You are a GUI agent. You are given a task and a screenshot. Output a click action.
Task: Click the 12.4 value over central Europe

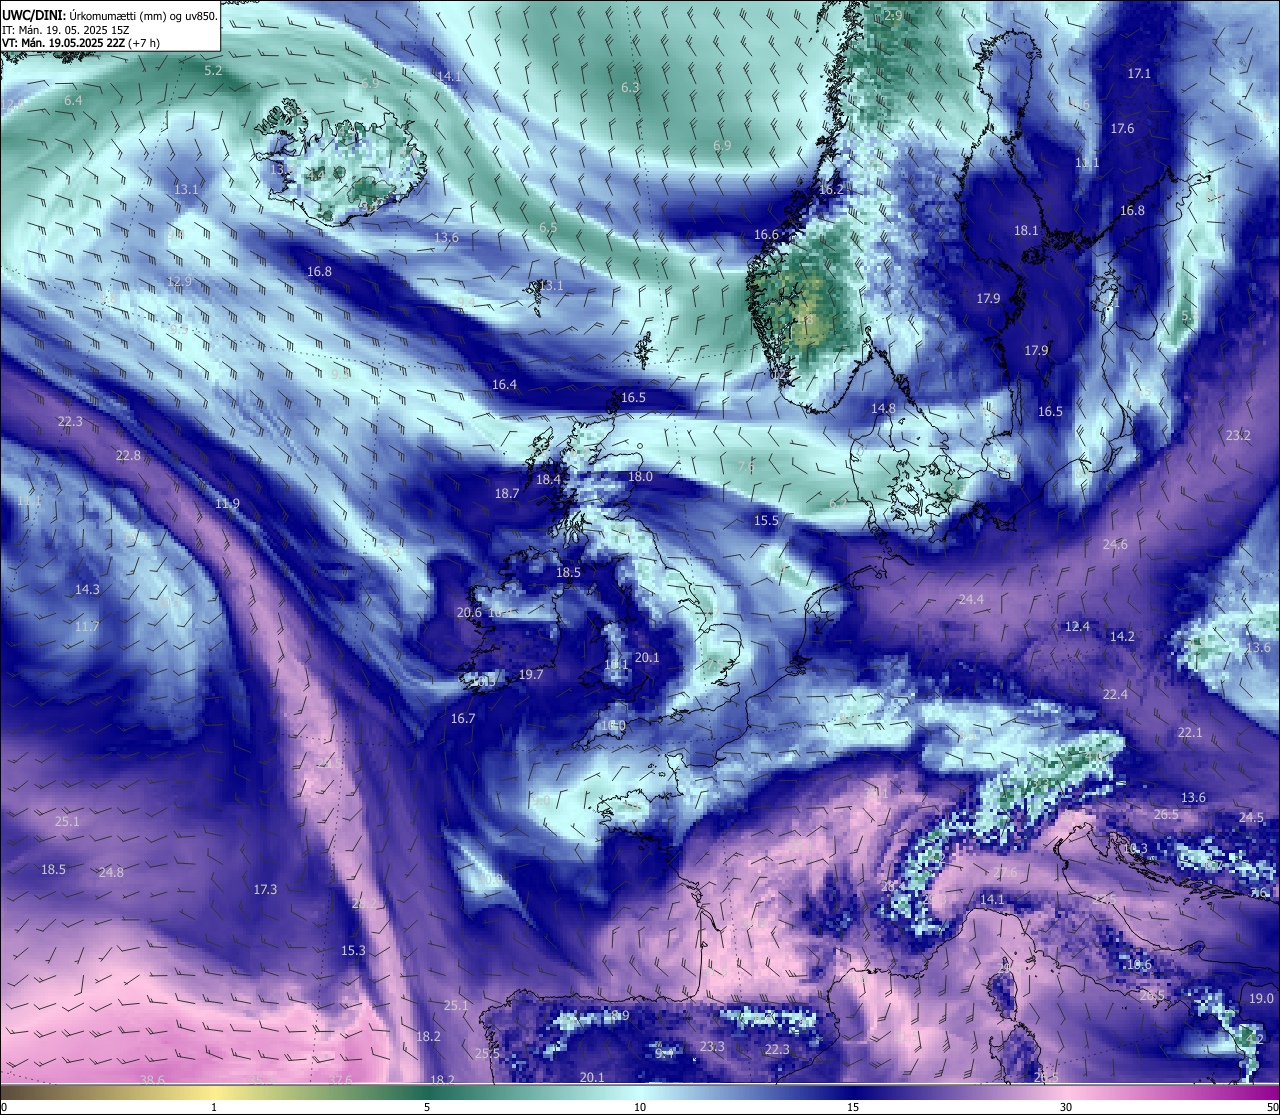coord(1077,626)
